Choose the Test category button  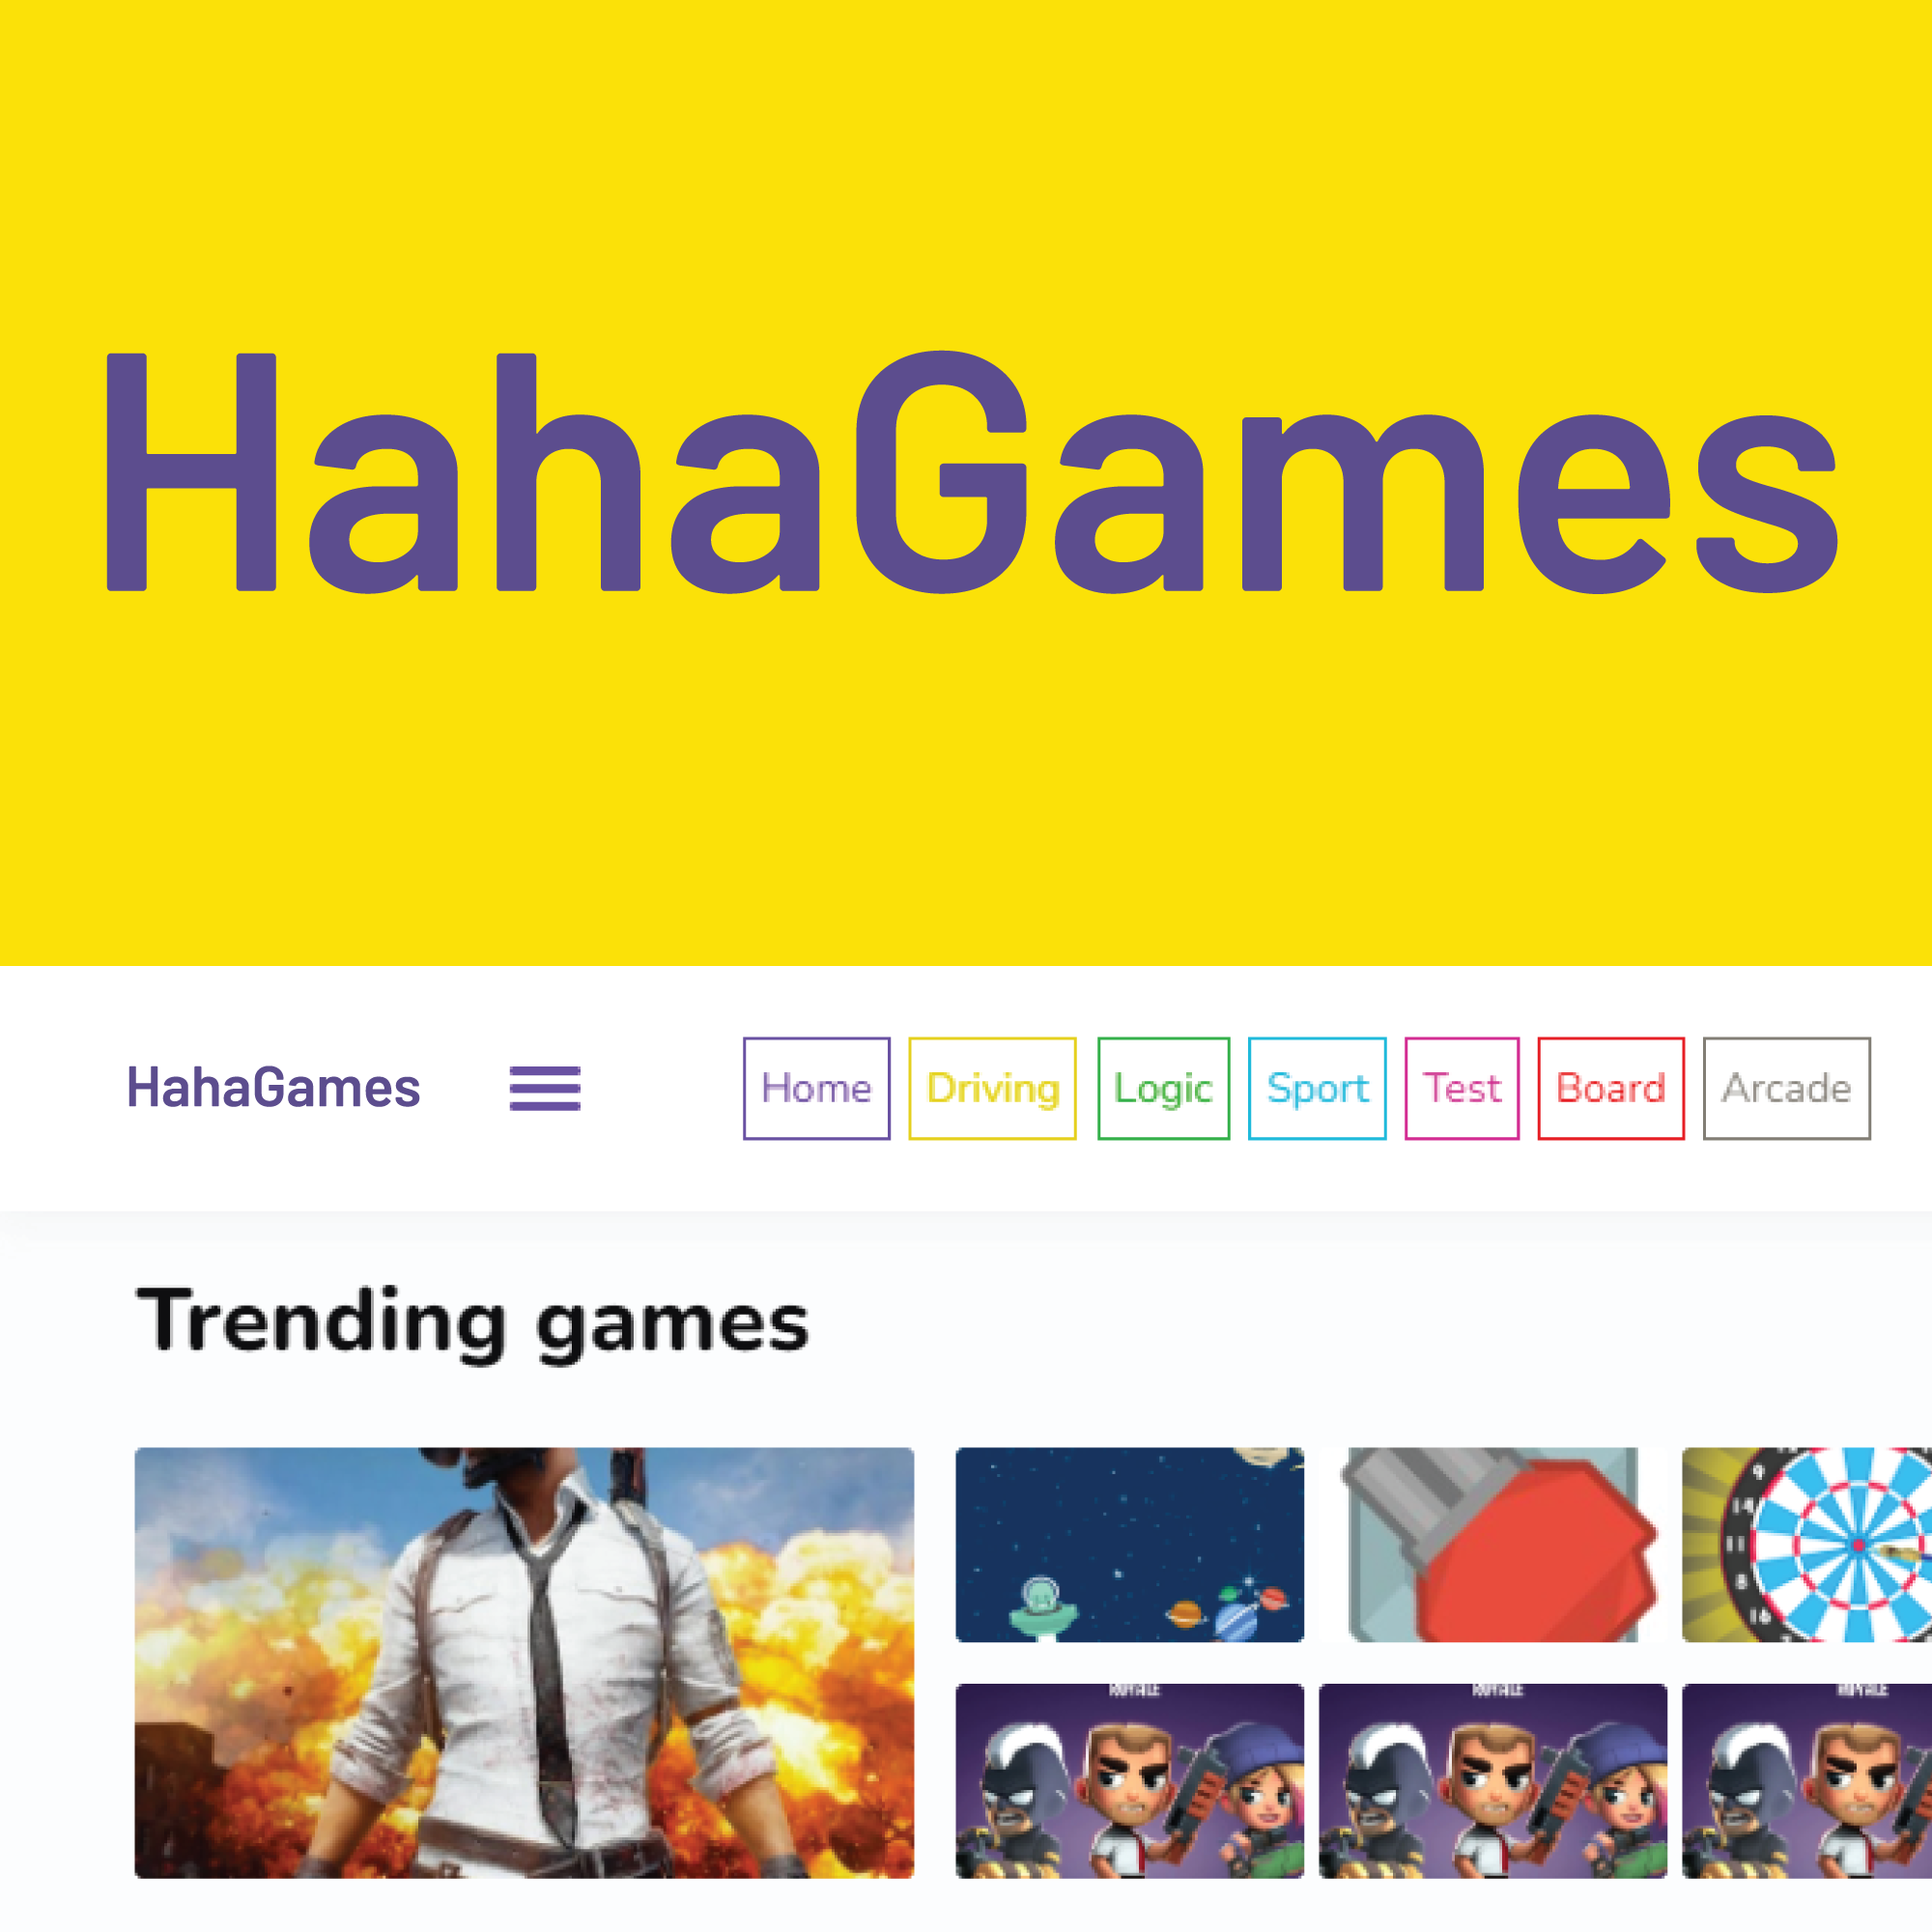(x=1462, y=1088)
